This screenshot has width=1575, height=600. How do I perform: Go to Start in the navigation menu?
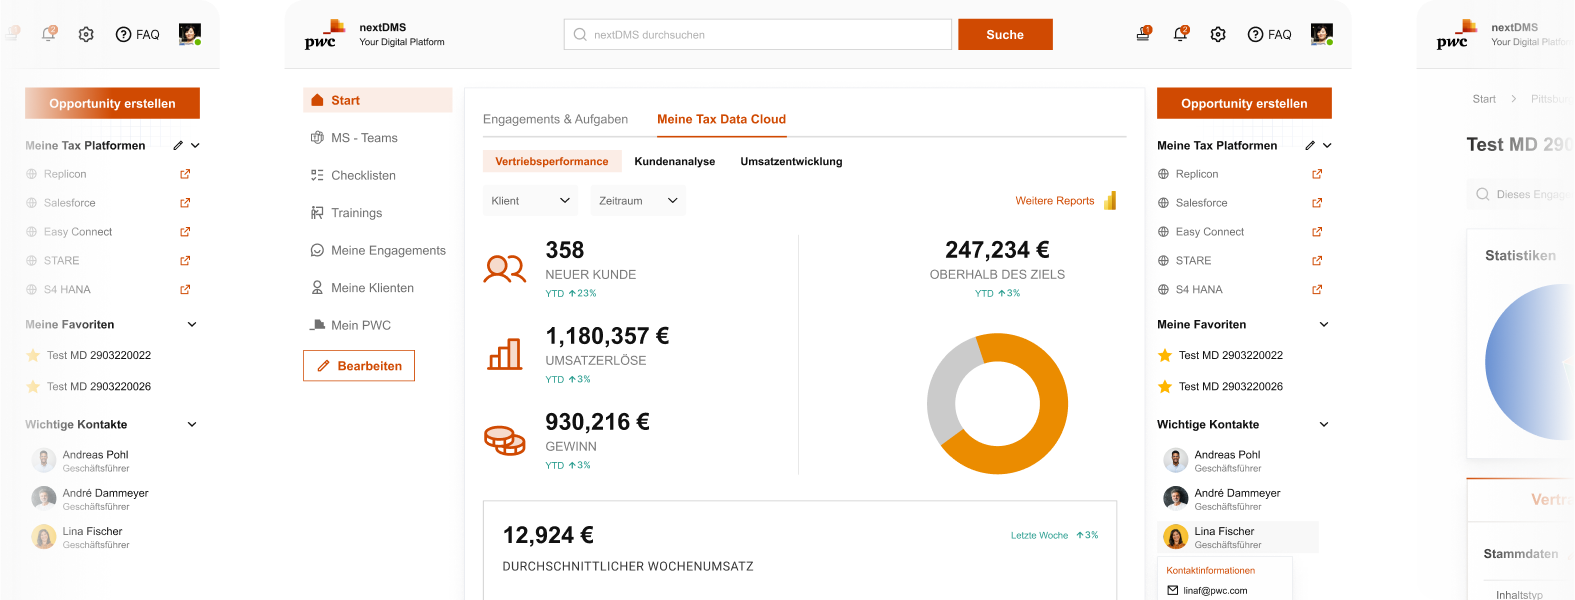coord(378,100)
